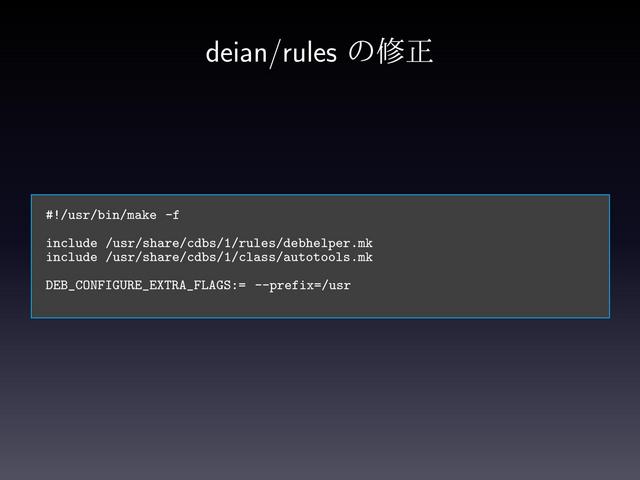640x480 pixels.
Task: Click the shebang line '#!/usr/bin/make -f'
Action: point(112,215)
